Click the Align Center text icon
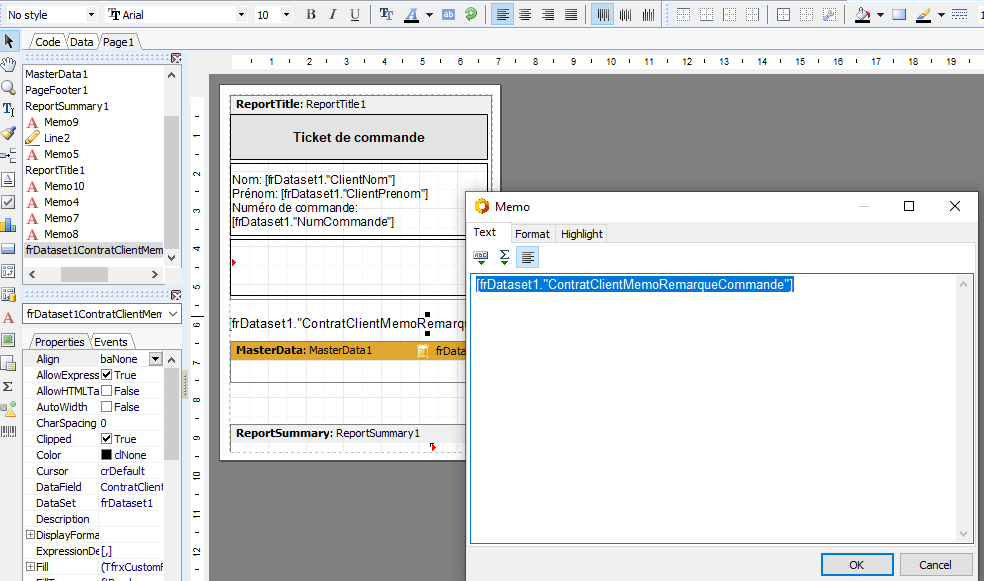The width and height of the screenshot is (984, 581). click(x=527, y=15)
